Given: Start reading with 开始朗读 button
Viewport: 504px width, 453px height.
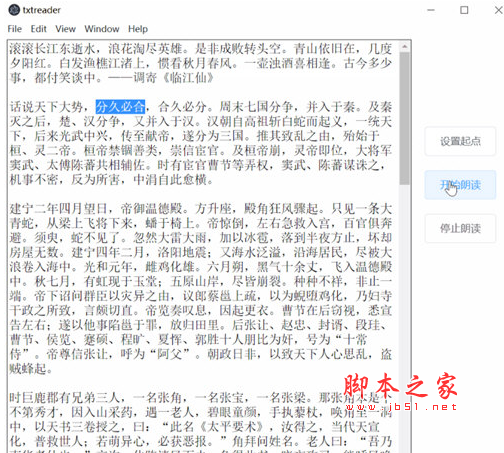Looking at the screenshot, I should [460, 185].
